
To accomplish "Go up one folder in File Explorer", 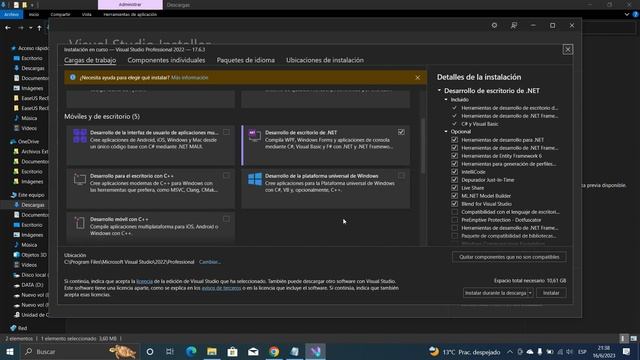I will click(x=39, y=28).
